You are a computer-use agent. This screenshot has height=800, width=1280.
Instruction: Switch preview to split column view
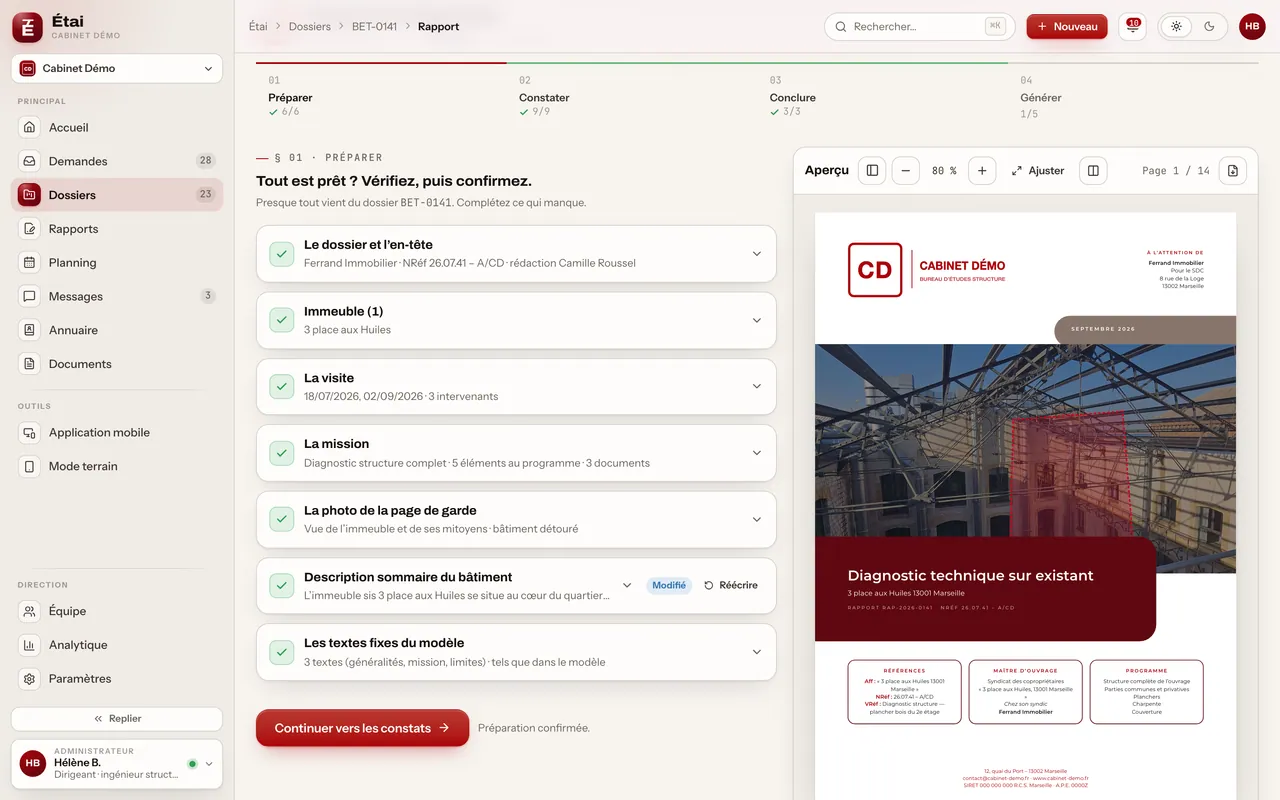click(x=1093, y=171)
